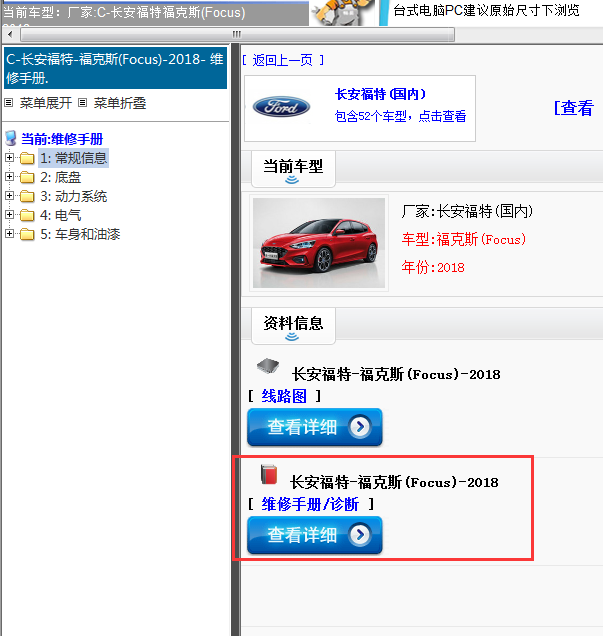Screen dimensions: 603x636
Task: Expand the 常规信息 tree node
Action: (x=9, y=157)
